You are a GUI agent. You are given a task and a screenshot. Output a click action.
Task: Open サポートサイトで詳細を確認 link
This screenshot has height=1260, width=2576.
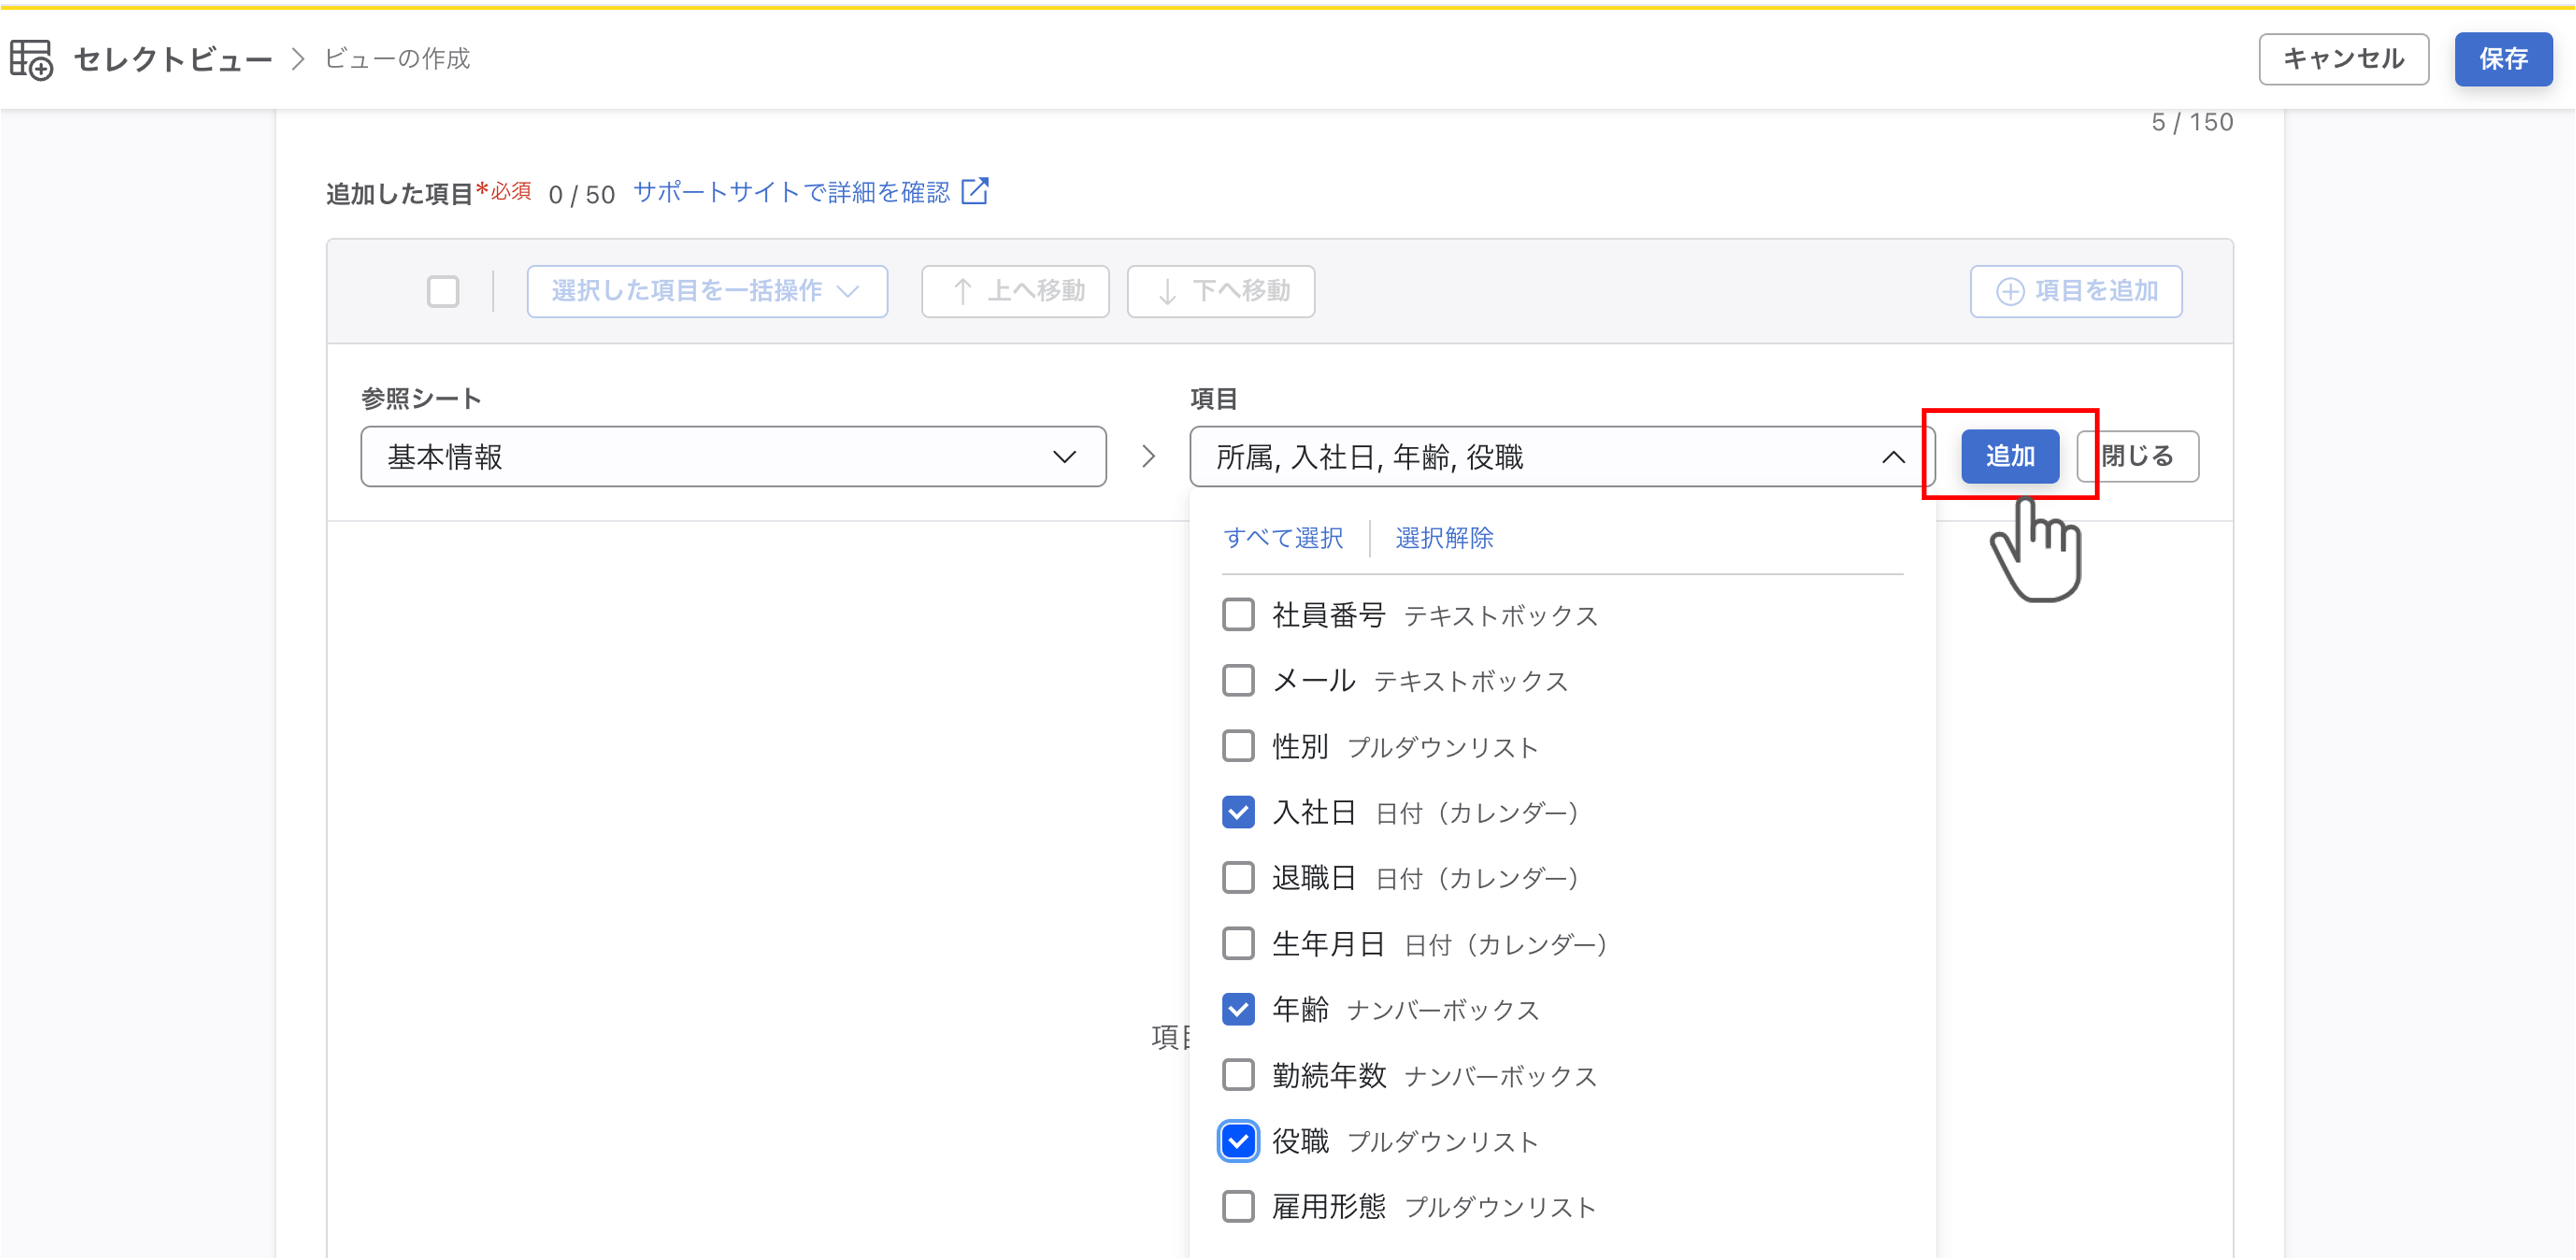tap(792, 192)
